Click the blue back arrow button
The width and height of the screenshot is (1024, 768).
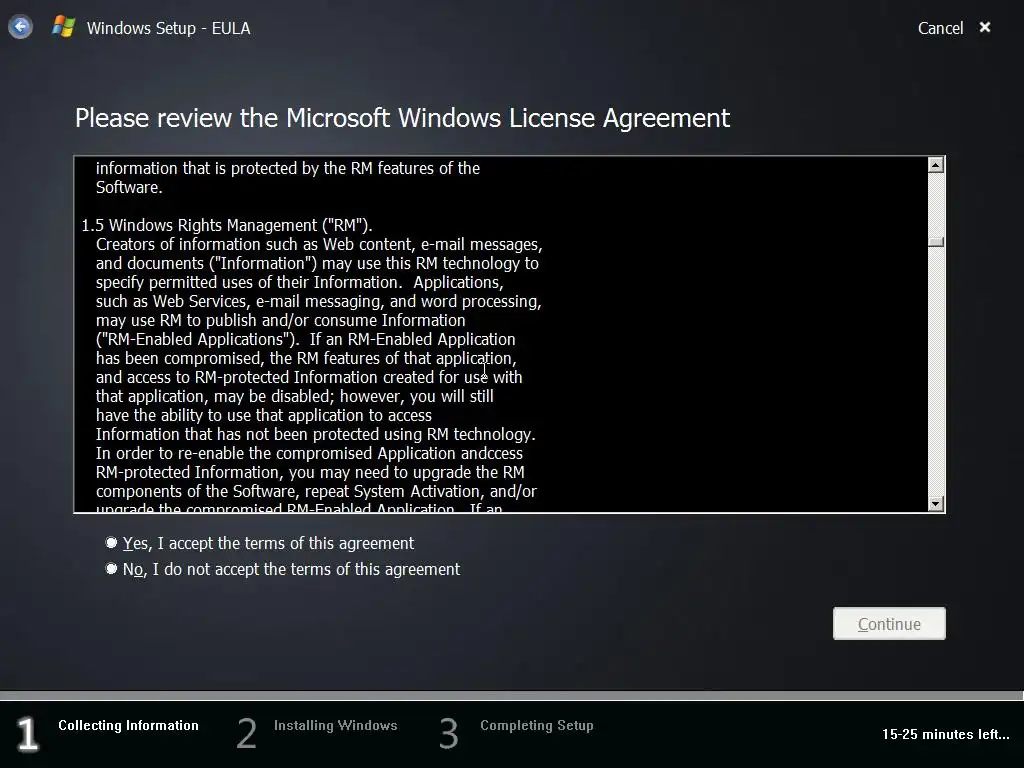tap(20, 27)
